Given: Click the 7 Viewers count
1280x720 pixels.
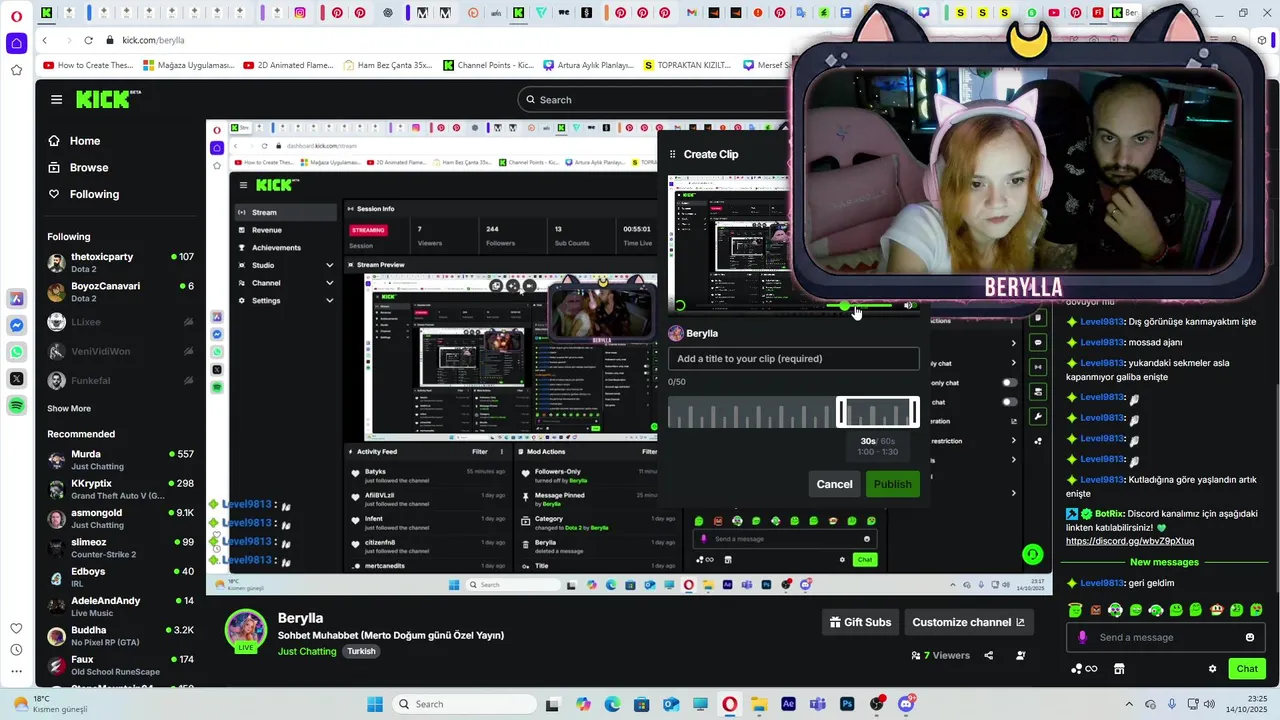Looking at the screenshot, I should click(x=940, y=655).
